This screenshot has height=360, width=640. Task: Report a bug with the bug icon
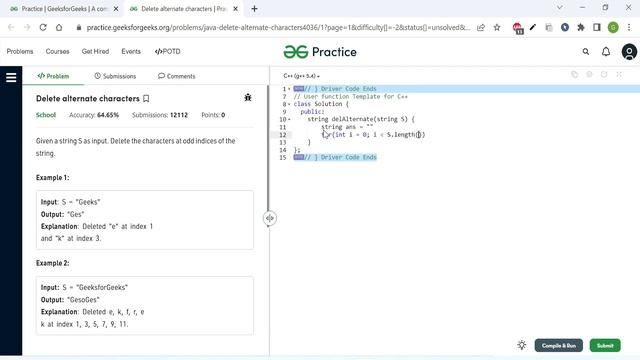tap(248, 97)
